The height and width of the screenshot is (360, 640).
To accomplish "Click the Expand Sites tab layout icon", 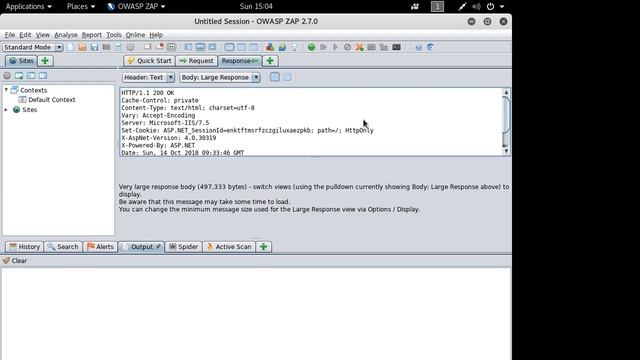I will coord(188,47).
